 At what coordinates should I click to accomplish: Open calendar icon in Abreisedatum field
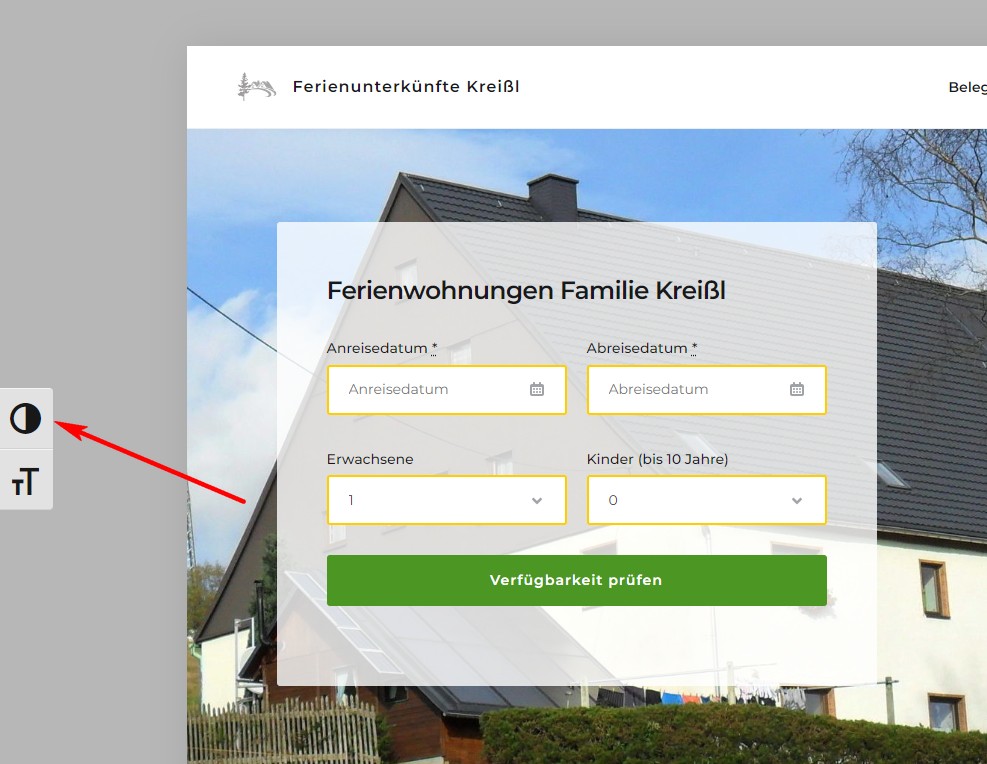point(797,390)
